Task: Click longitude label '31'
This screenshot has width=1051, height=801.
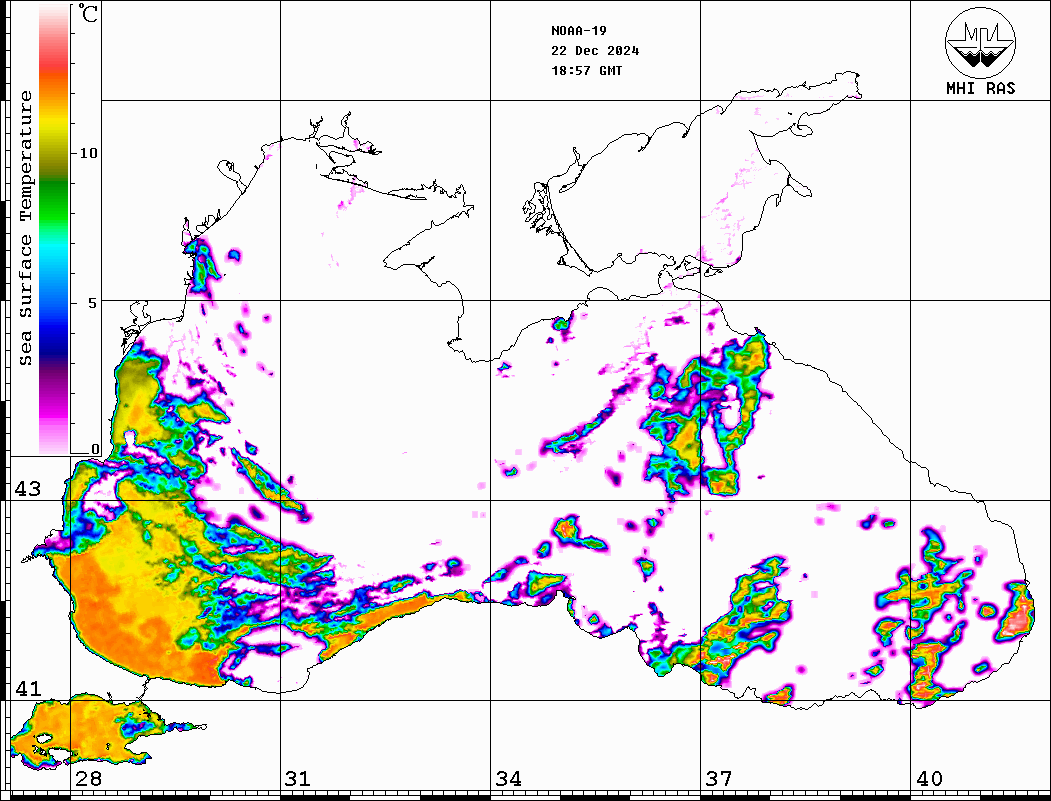Action: click(298, 778)
